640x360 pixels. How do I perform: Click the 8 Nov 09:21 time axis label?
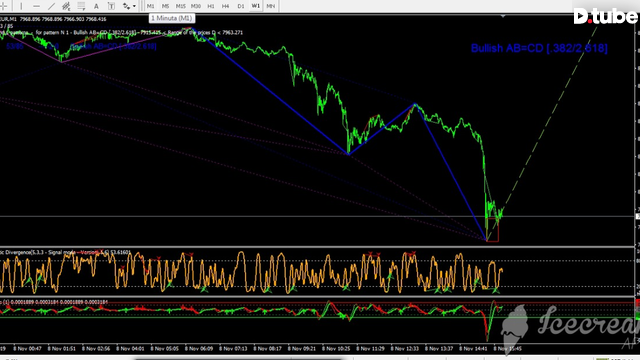pos(302,349)
